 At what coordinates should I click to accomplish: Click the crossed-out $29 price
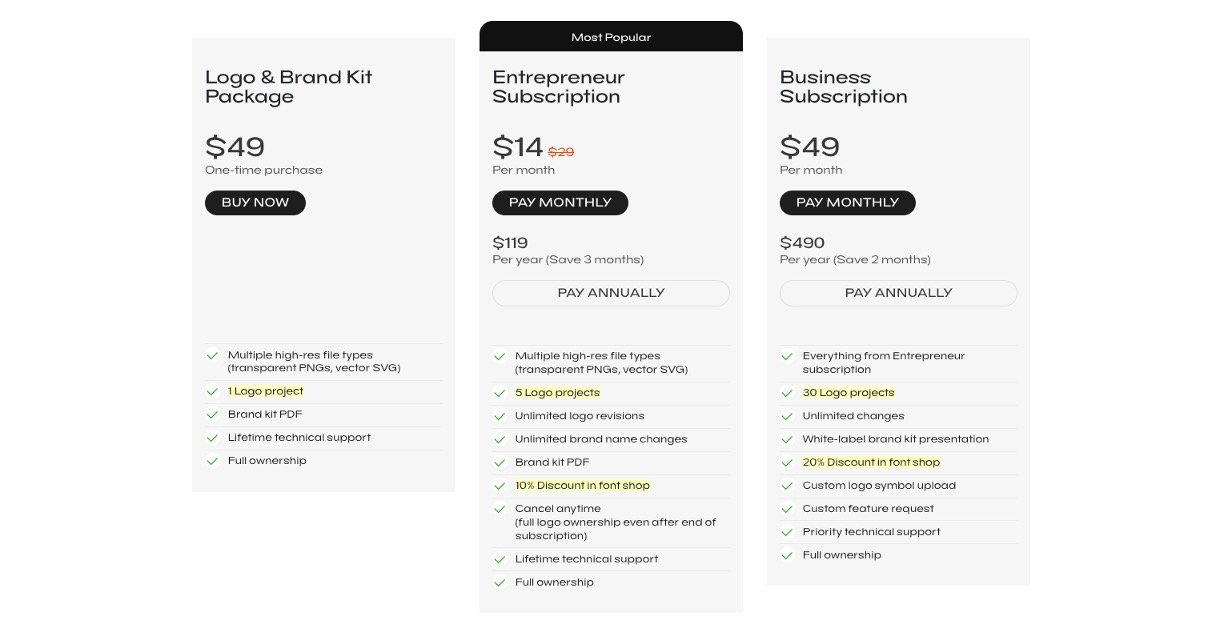[x=561, y=152]
